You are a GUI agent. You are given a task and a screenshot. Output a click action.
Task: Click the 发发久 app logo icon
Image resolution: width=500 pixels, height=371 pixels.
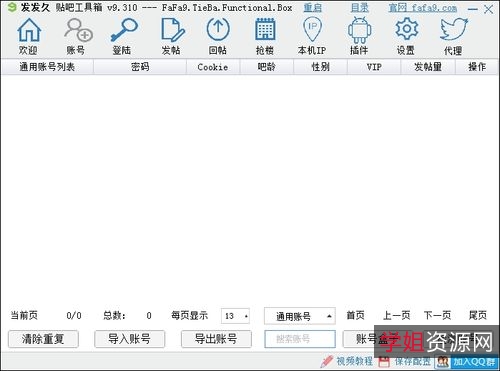[x=12, y=7]
